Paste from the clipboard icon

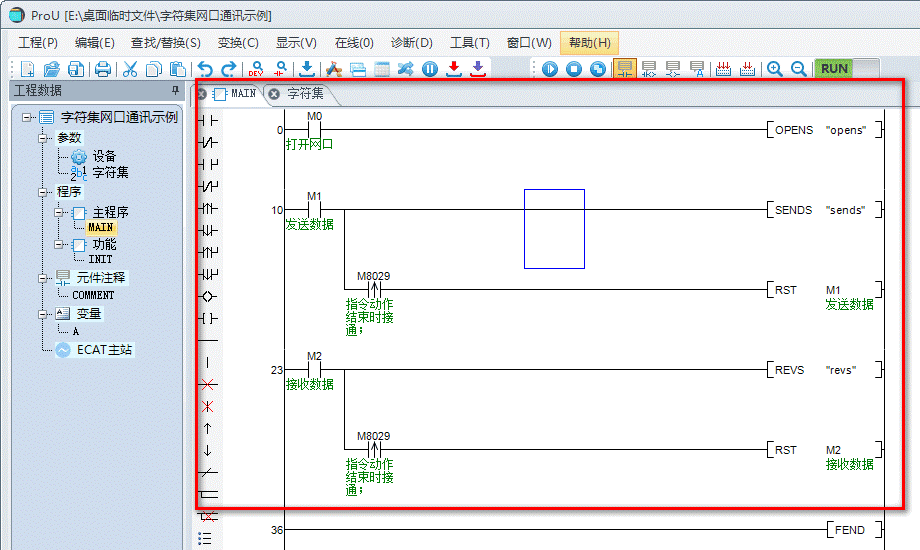tap(178, 69)
